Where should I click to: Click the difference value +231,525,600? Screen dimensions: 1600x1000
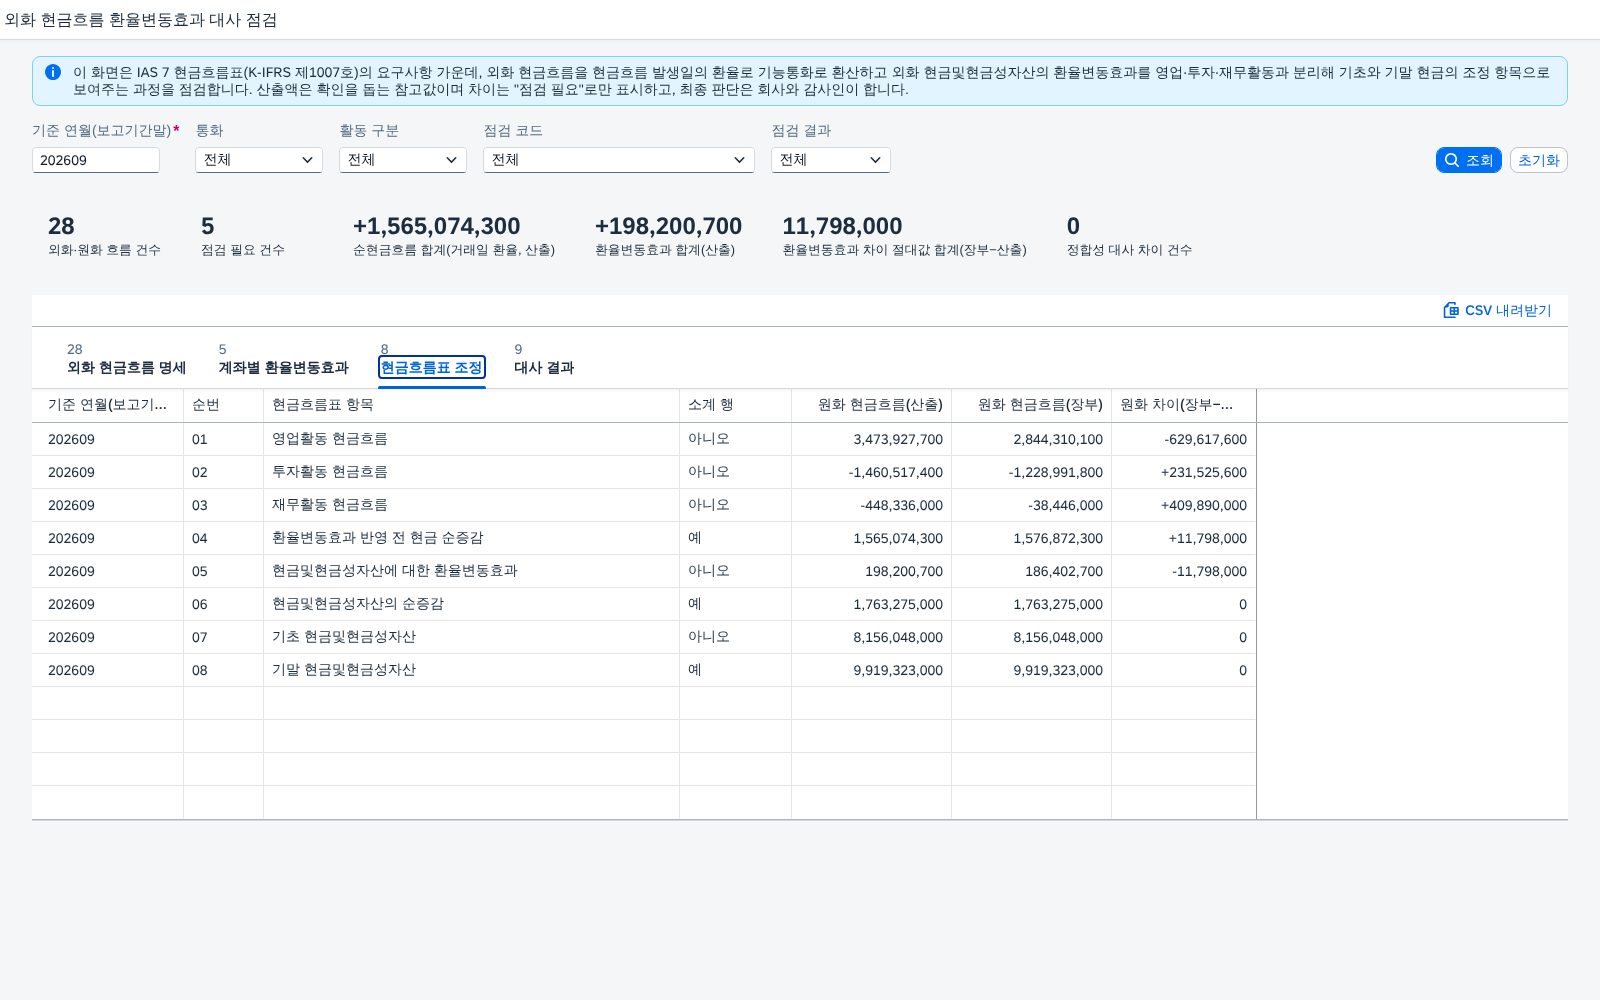[1203, 472]
